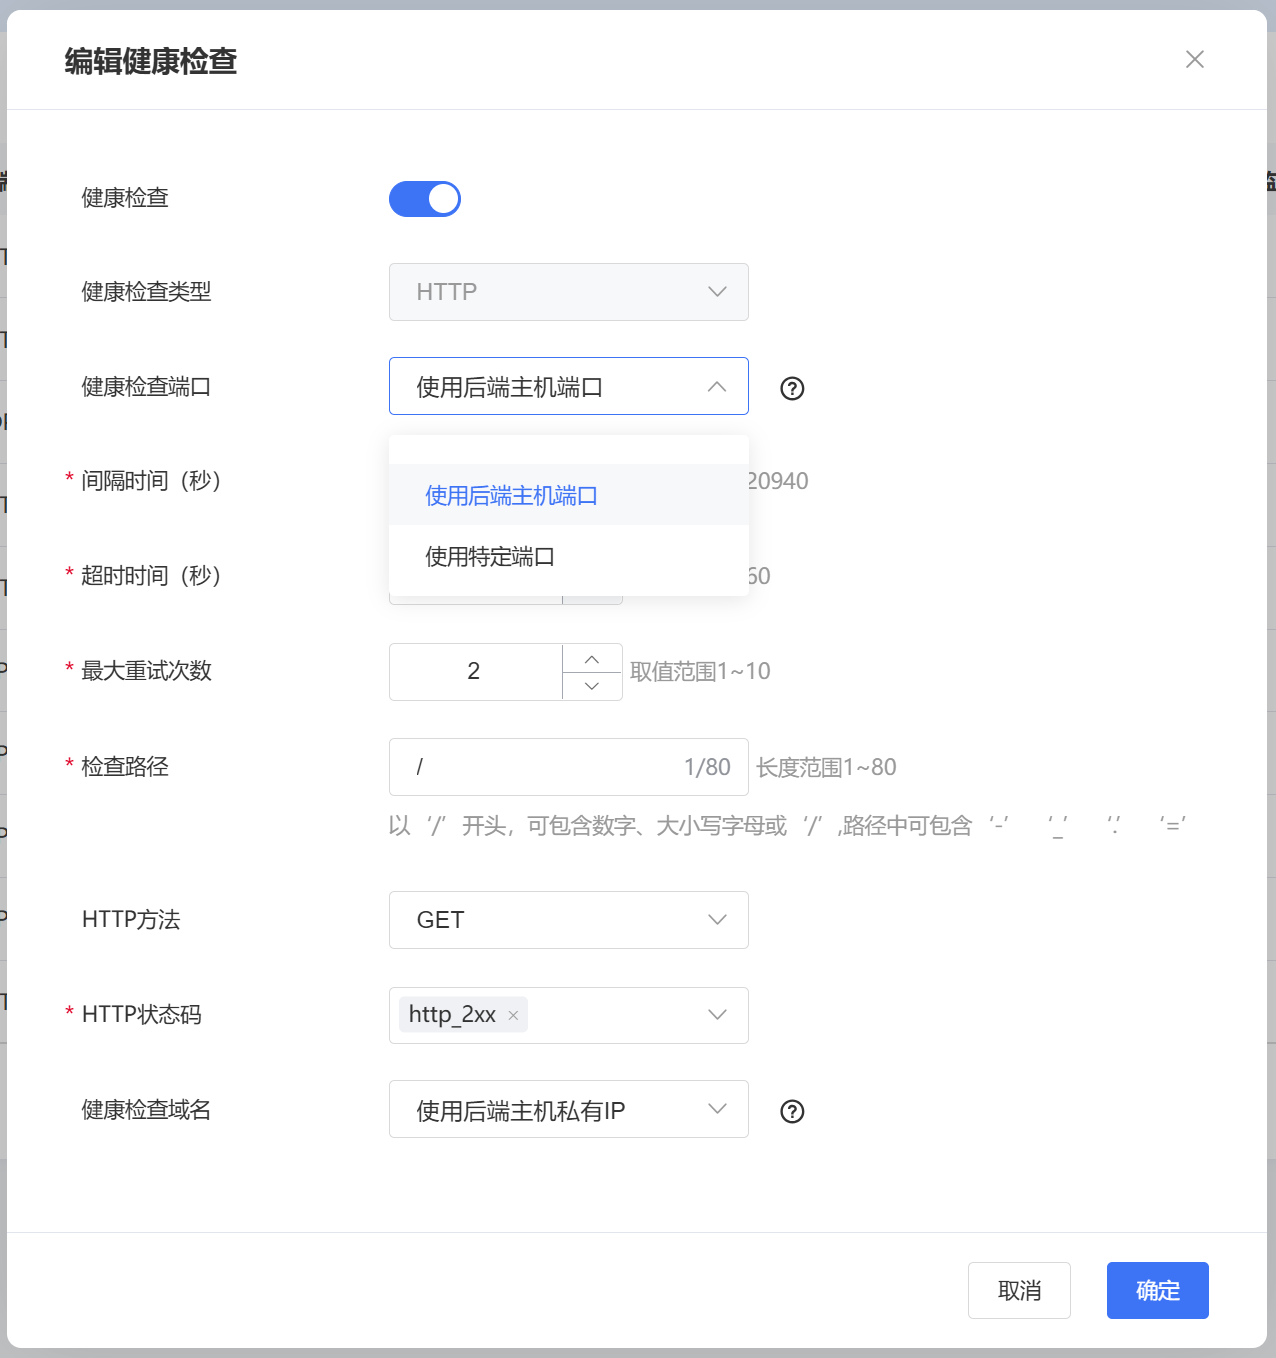Click the 检查路径 input field

point(540,767)
